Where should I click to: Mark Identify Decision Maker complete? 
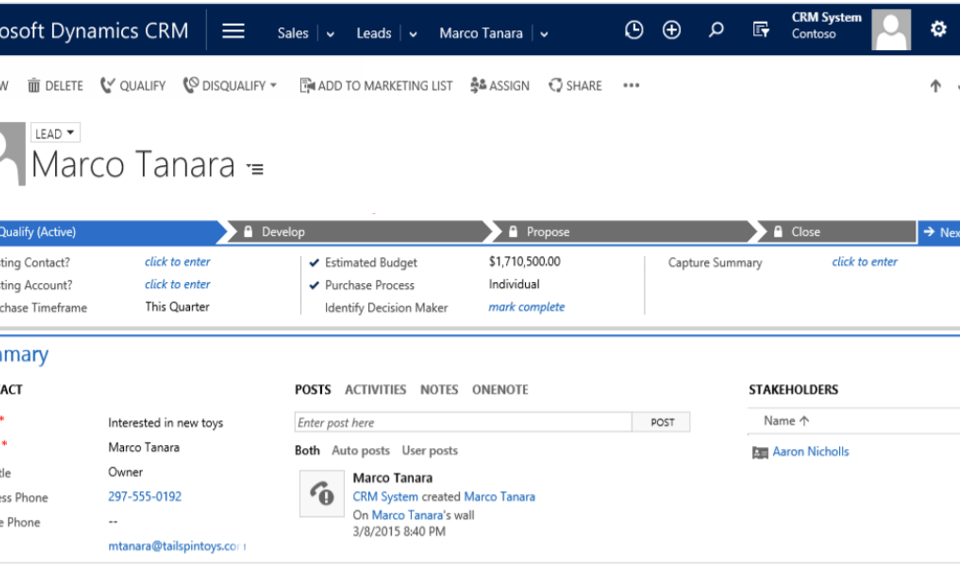(527, 307)
